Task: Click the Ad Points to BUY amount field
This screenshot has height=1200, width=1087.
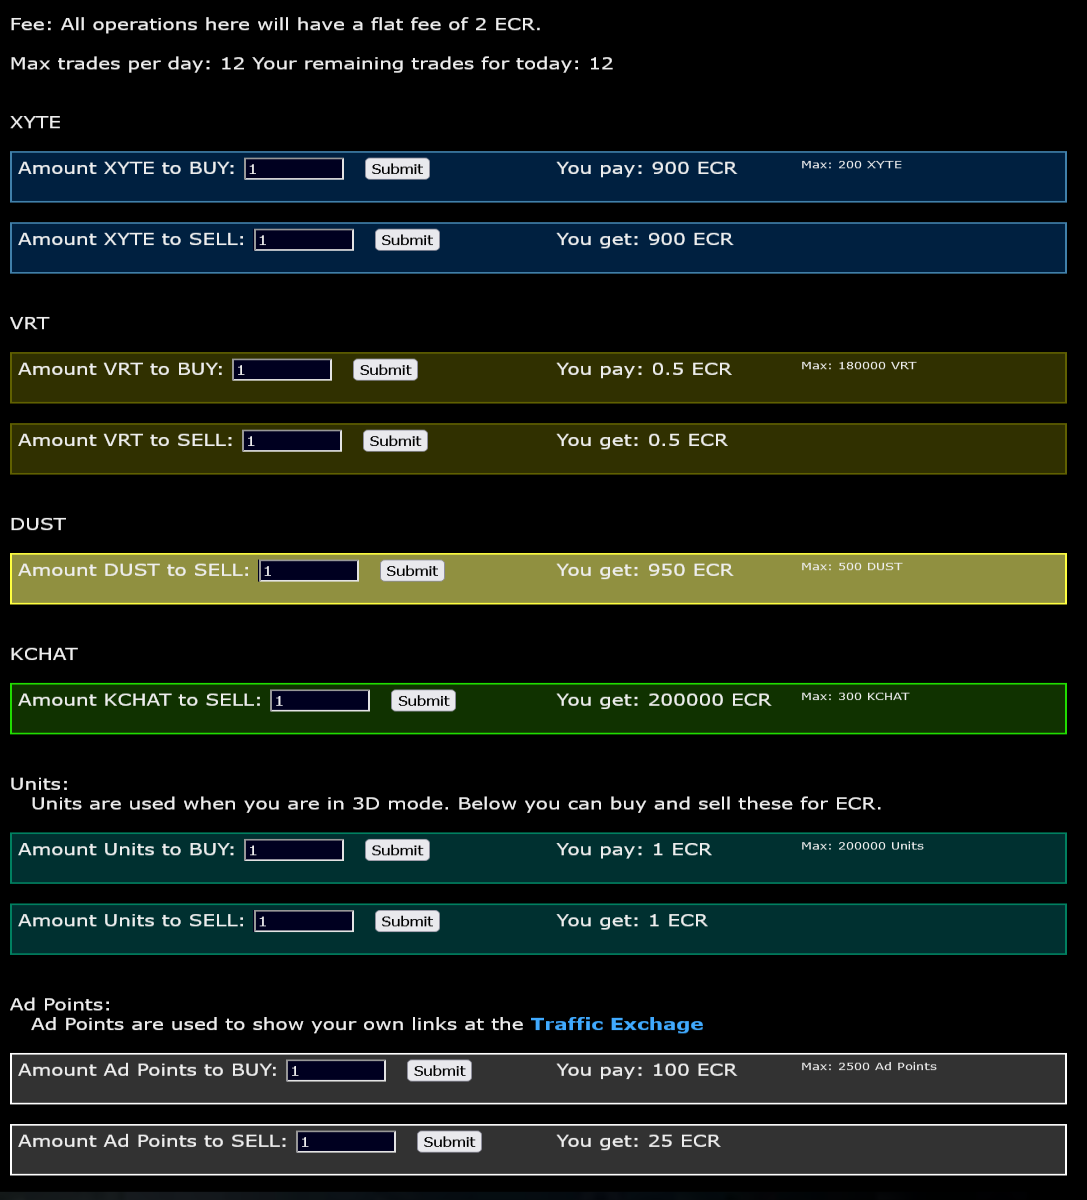Action: point(336,1071)
